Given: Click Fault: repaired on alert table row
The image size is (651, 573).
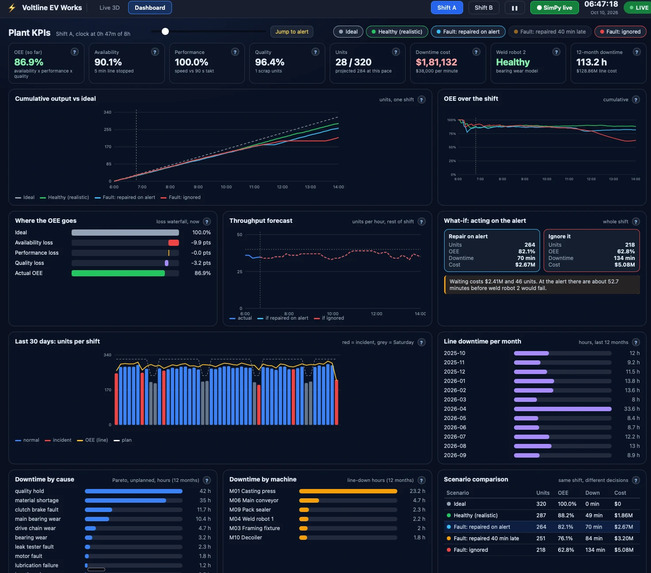Looking at the screenshot, I should pos(542,527).
